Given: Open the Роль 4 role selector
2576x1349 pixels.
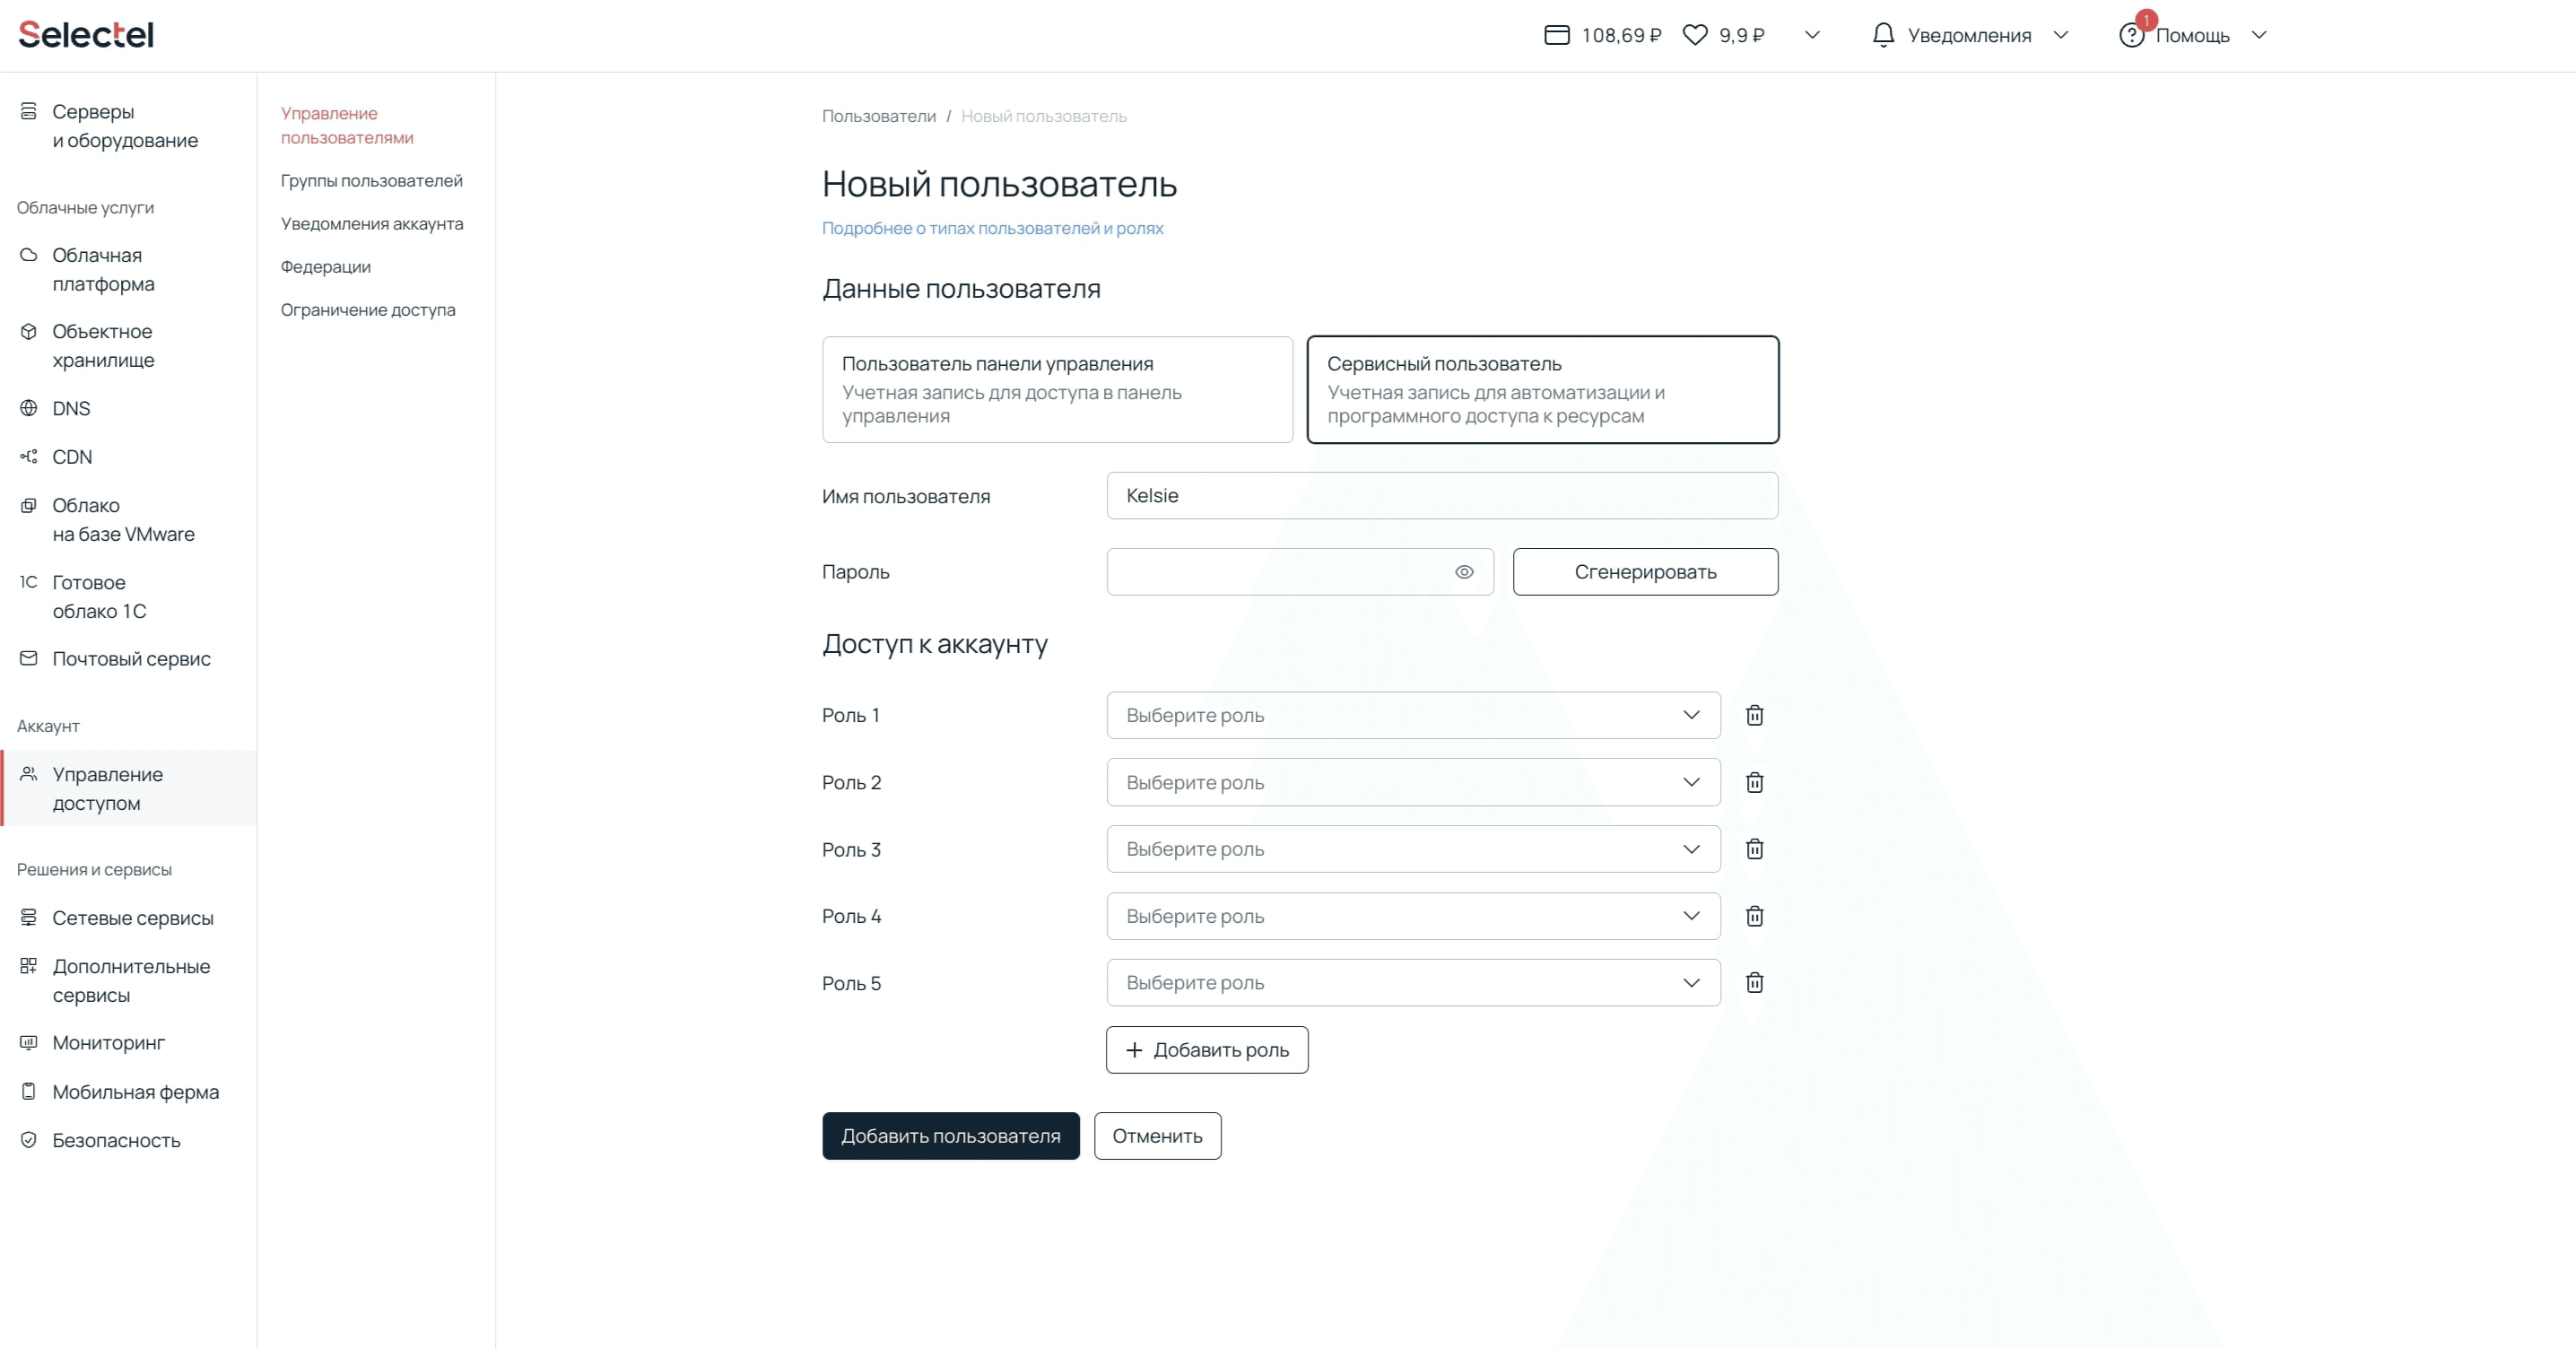Looking at the screenshot, I should 1412,916.
